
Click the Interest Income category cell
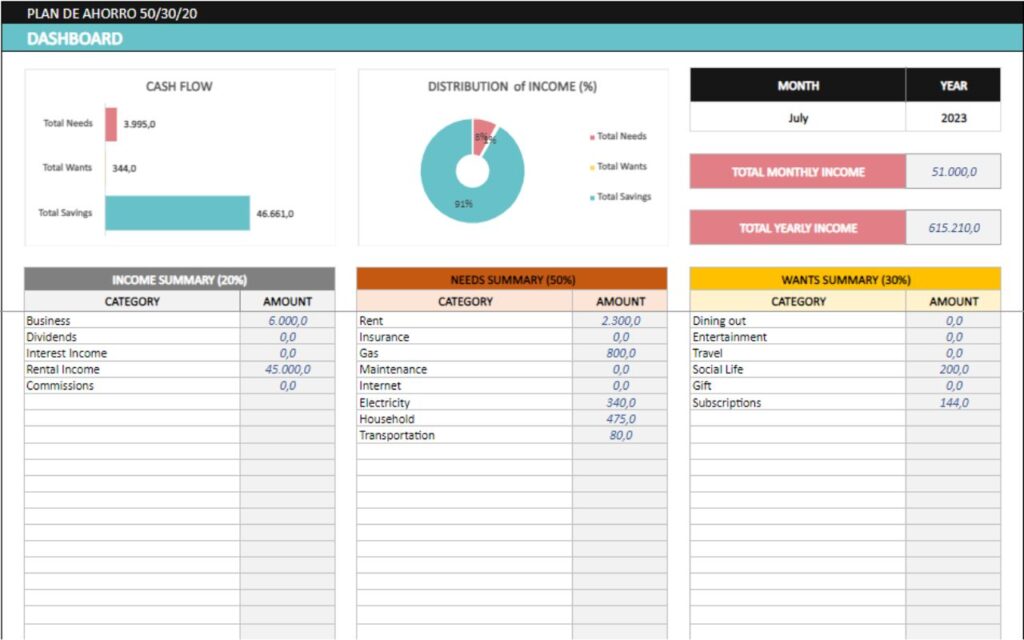click(132, 353)
